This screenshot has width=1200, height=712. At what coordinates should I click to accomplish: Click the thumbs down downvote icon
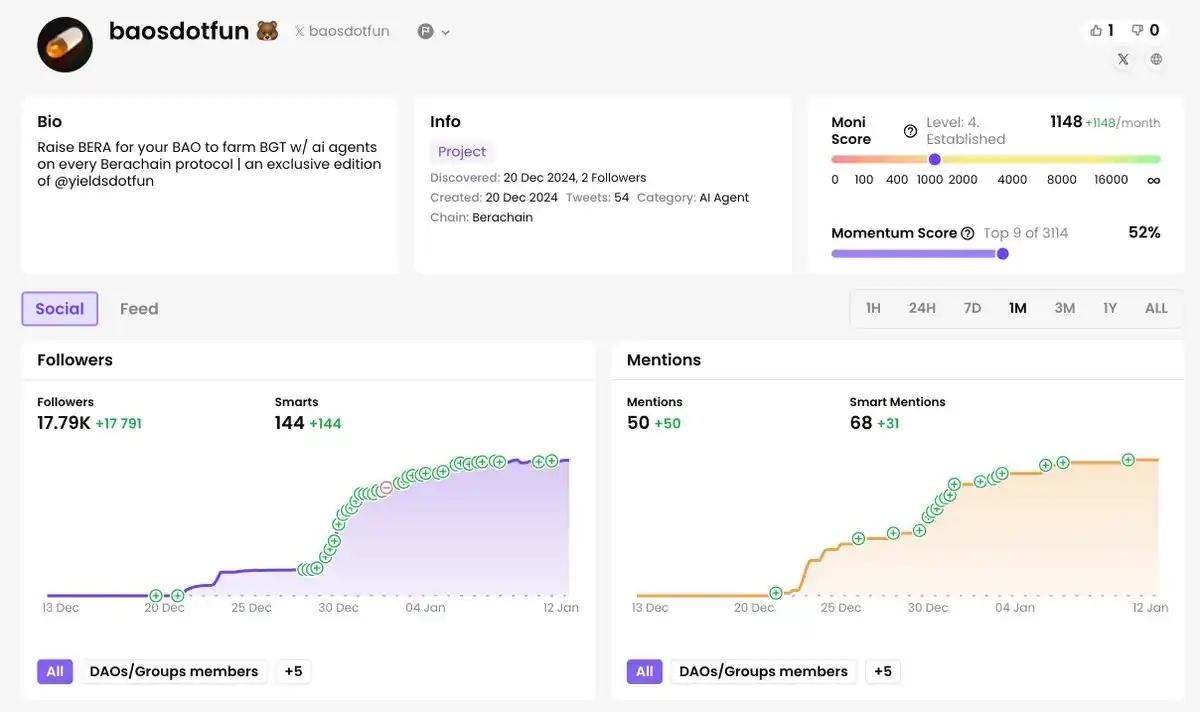(1137, 31)
